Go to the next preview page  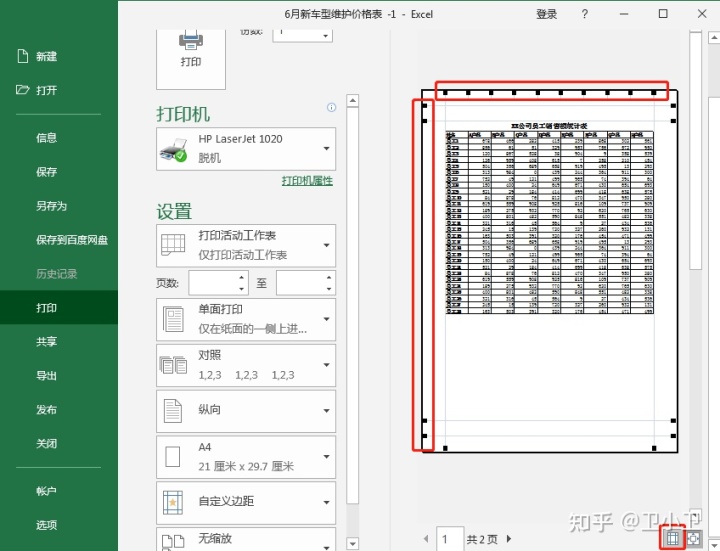coord(509,538)
